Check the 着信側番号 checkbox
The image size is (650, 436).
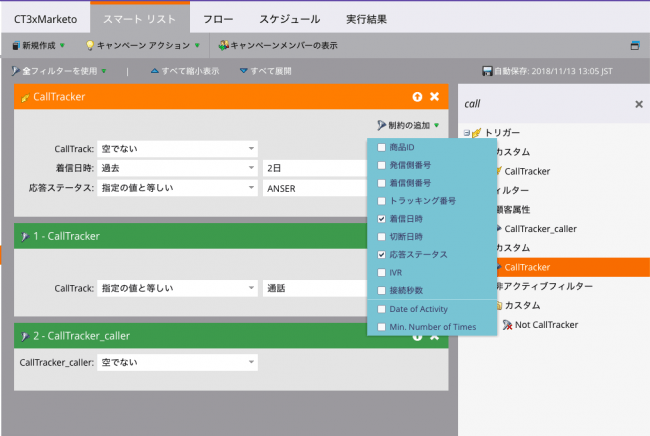381,183
